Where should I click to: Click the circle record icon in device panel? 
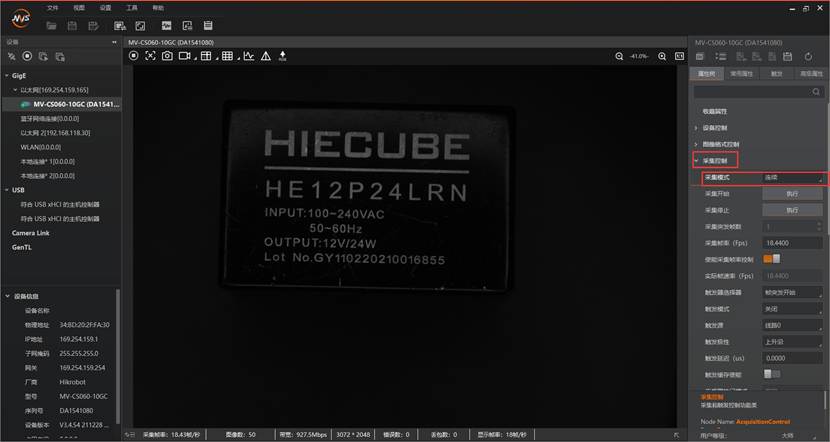[28, 56]
